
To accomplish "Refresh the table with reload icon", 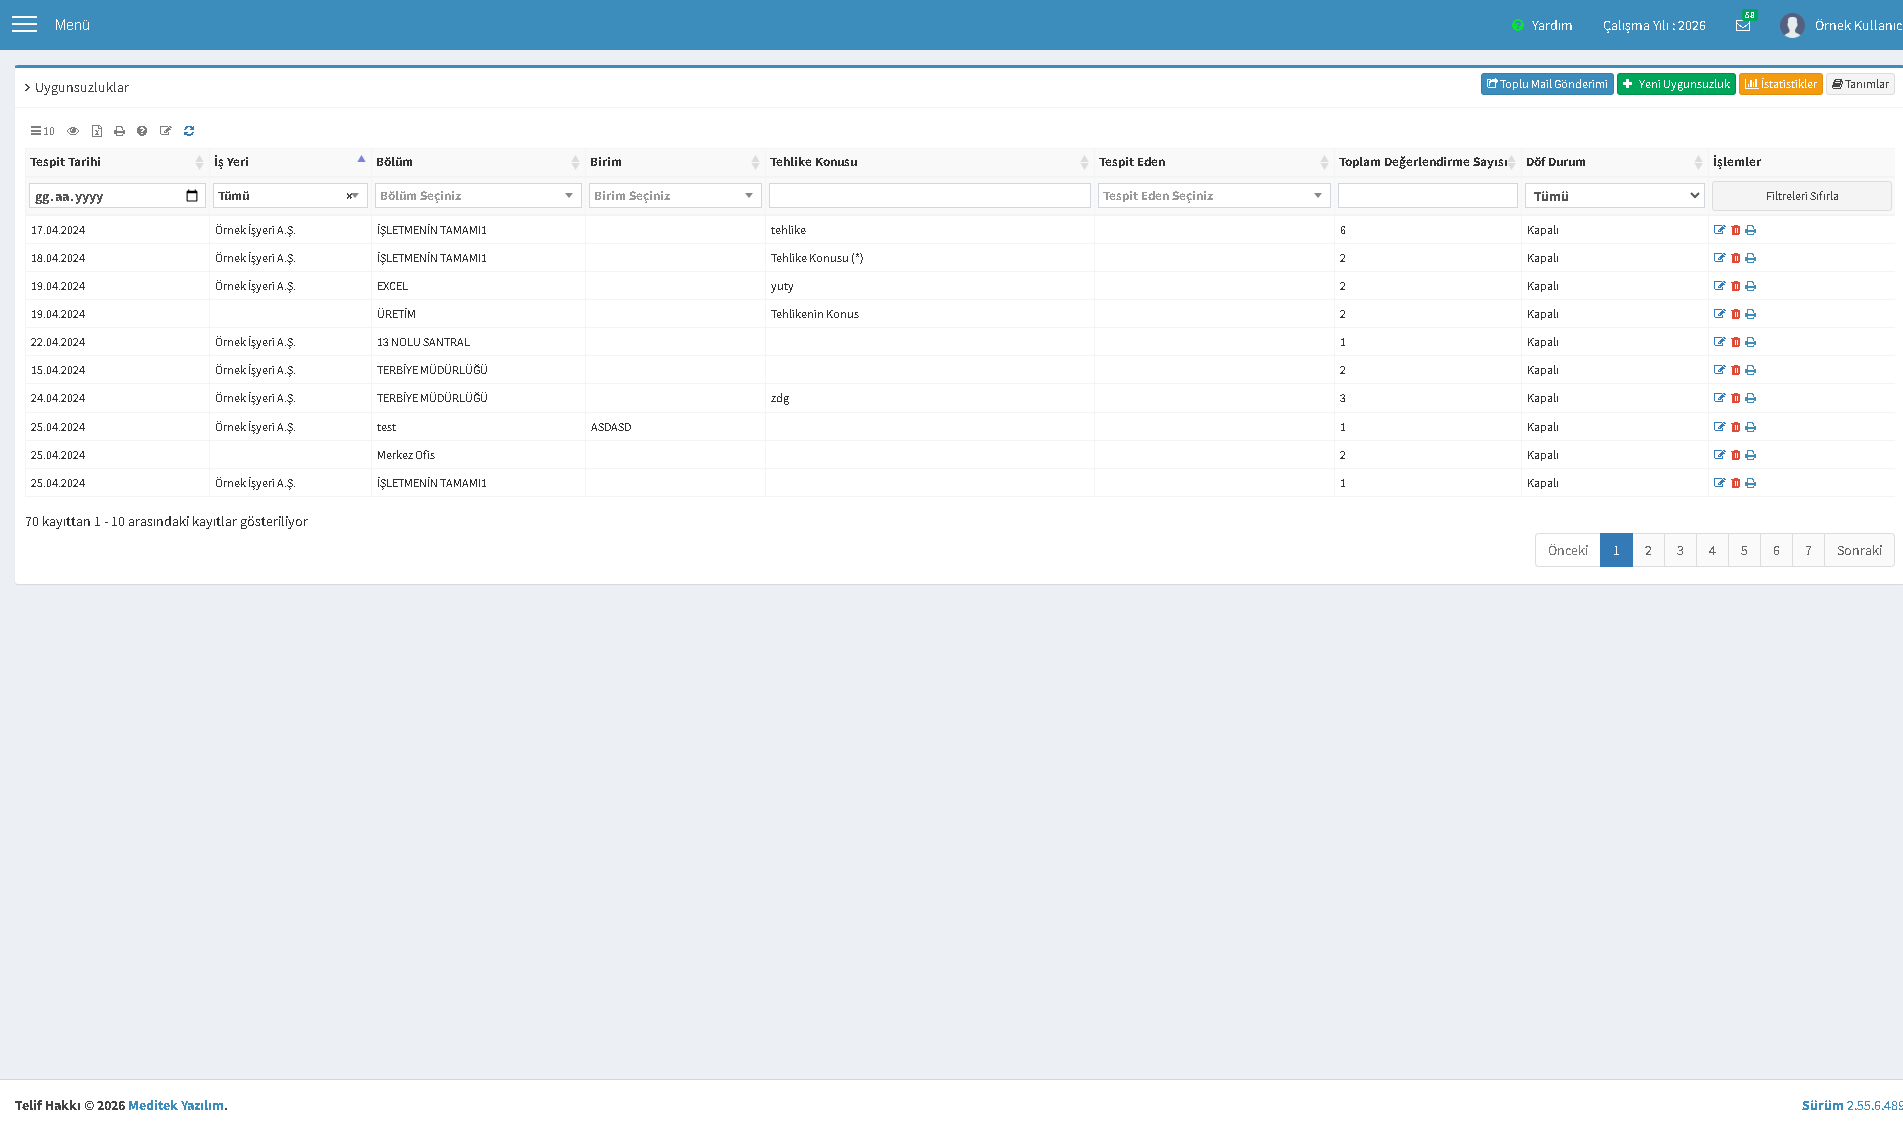I will tap(189, 131).
